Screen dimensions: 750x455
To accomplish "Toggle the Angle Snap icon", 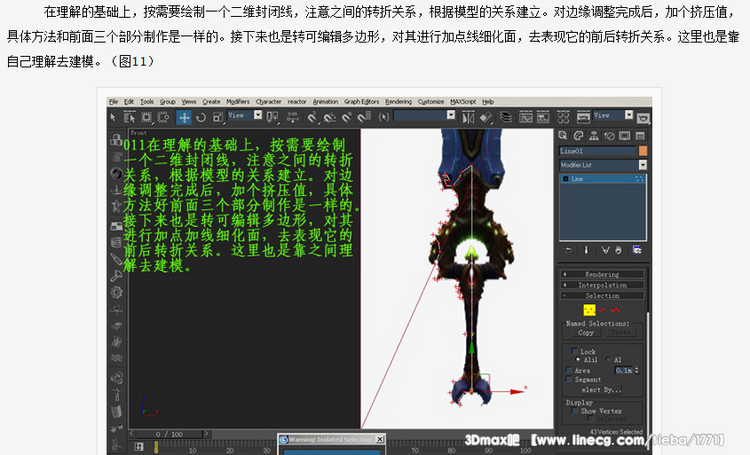I will pos(329,117).
